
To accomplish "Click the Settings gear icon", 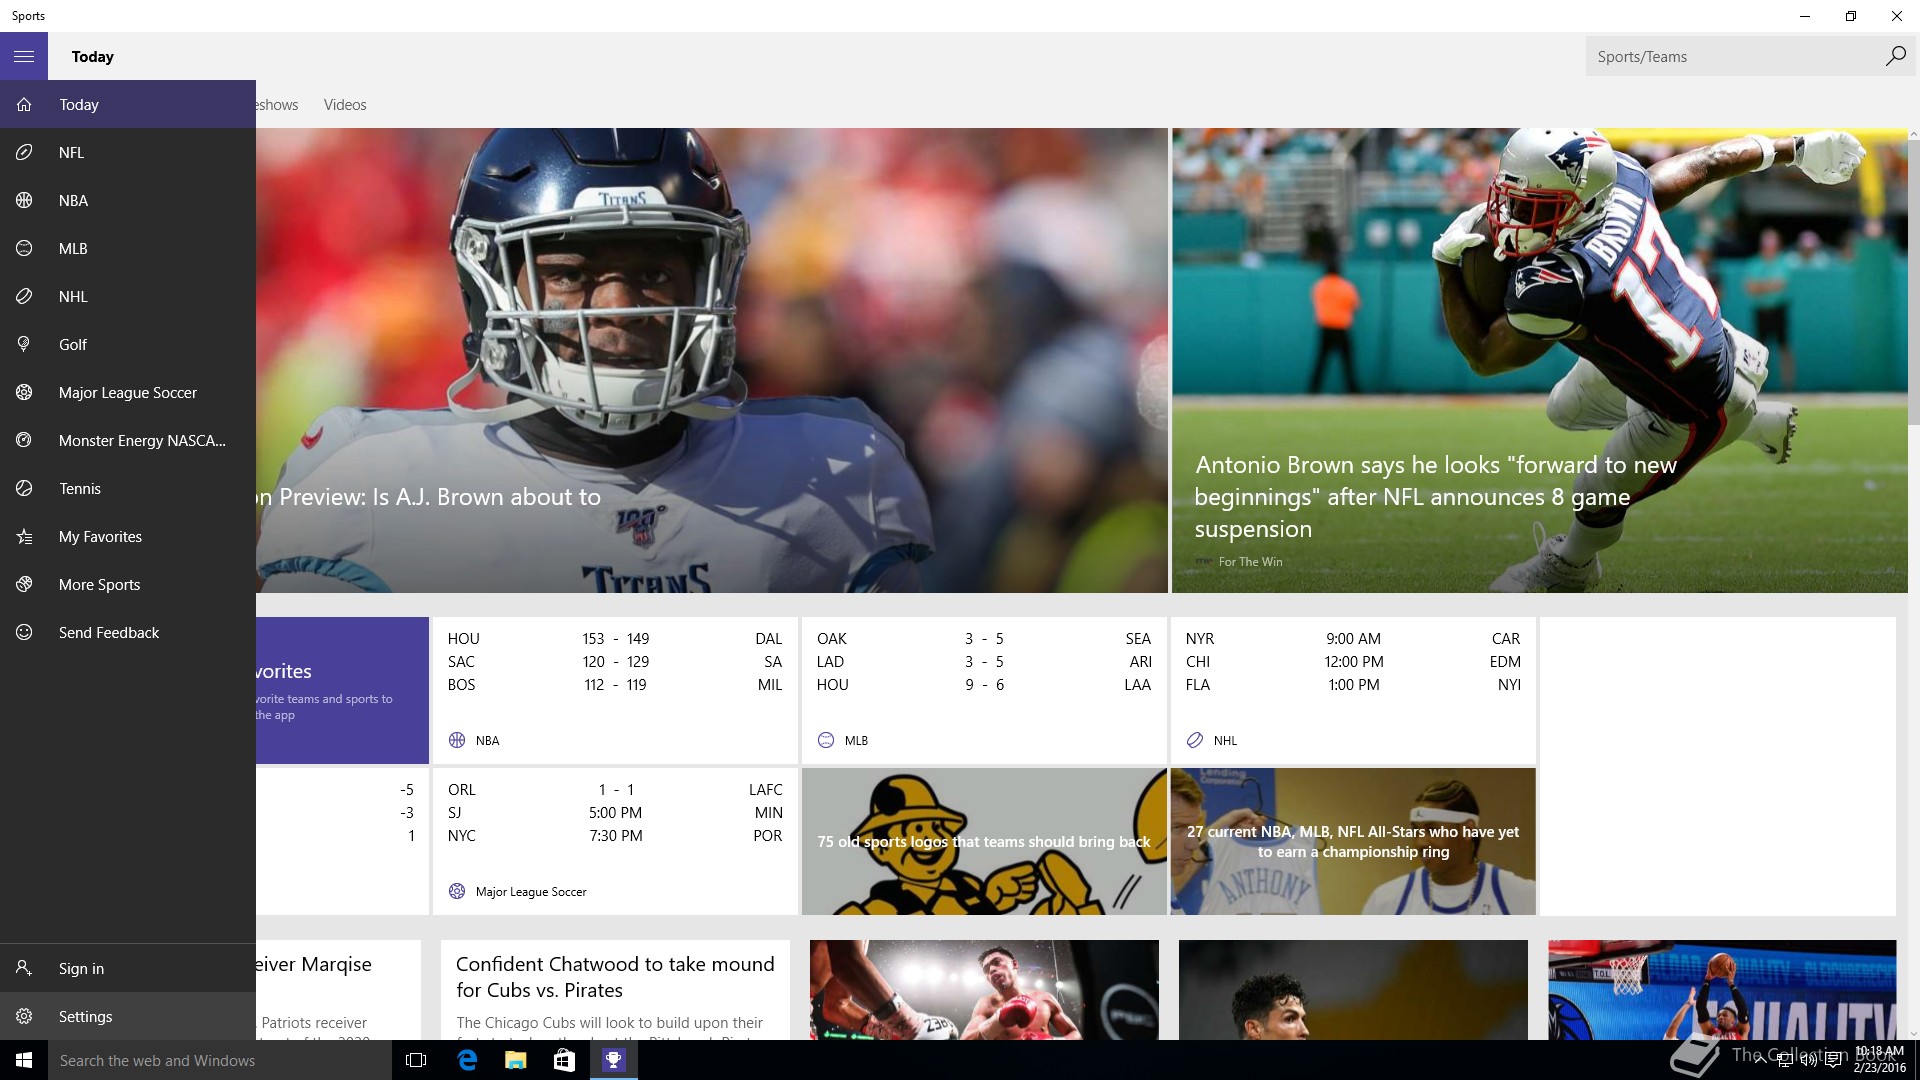I will point(24,1016).
